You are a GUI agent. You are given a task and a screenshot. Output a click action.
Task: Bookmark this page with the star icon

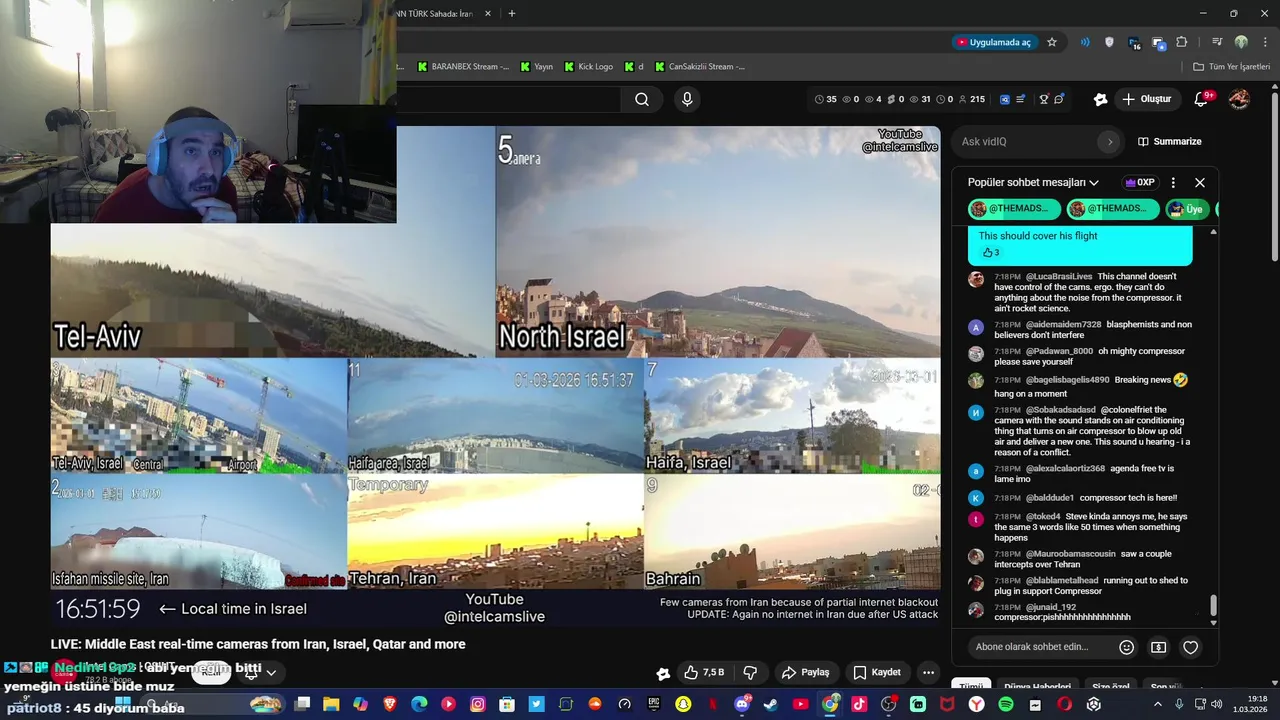click(x=1052, y=42)
